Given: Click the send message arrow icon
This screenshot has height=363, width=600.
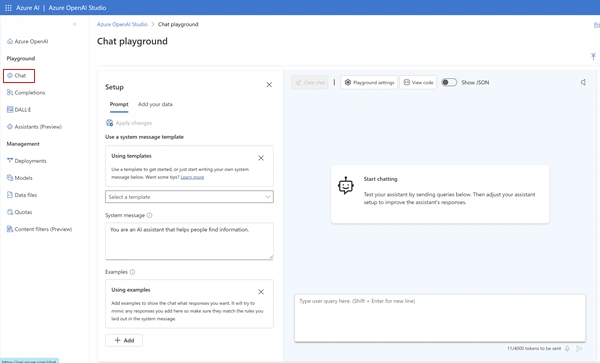Looking at the screenshot, I should (580, 348).
